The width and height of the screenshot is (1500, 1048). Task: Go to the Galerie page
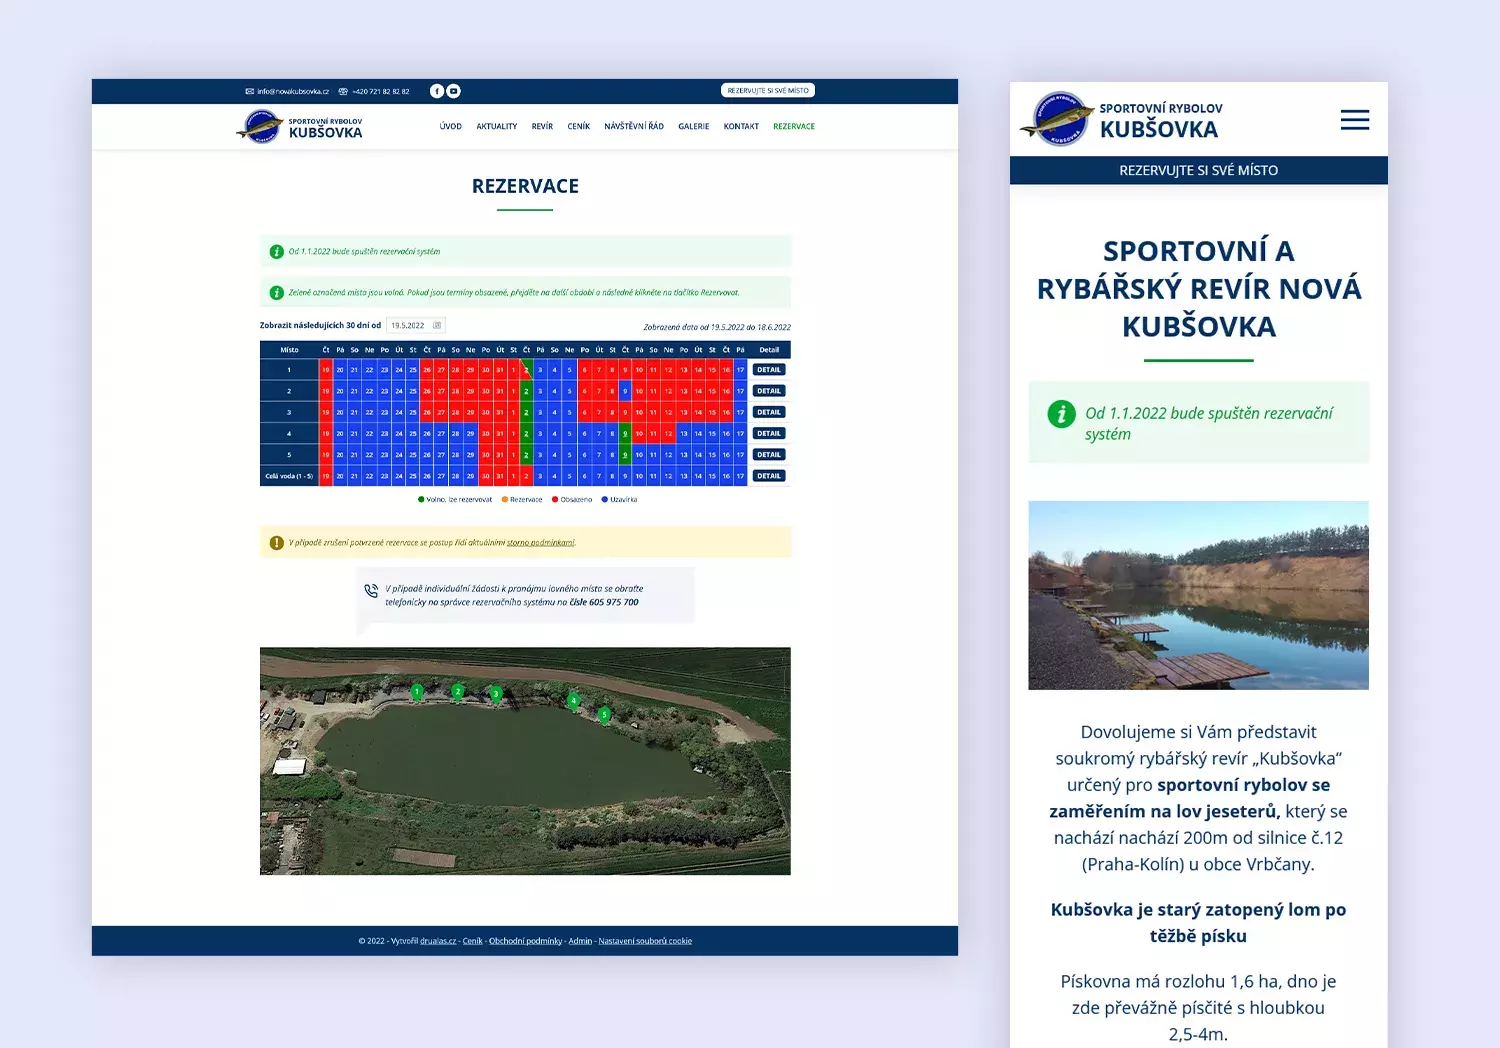coord(693,127)
